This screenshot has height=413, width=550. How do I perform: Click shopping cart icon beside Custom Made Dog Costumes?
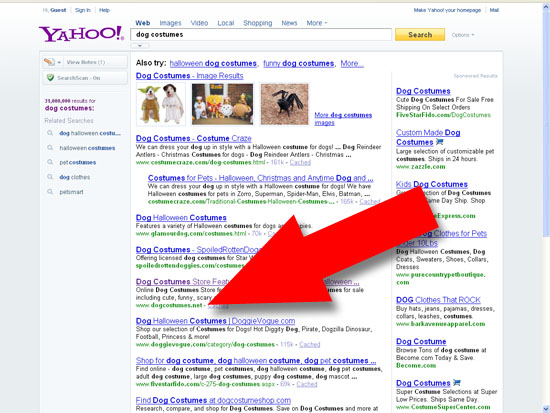(440, 142)
